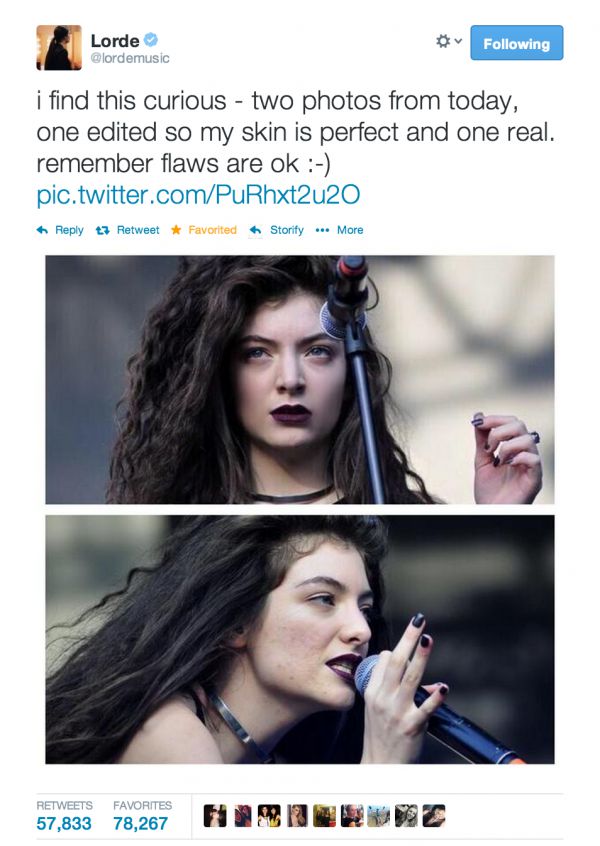Open the @lordemusic handle link
600x846 pixels.
tap(129, 58)
